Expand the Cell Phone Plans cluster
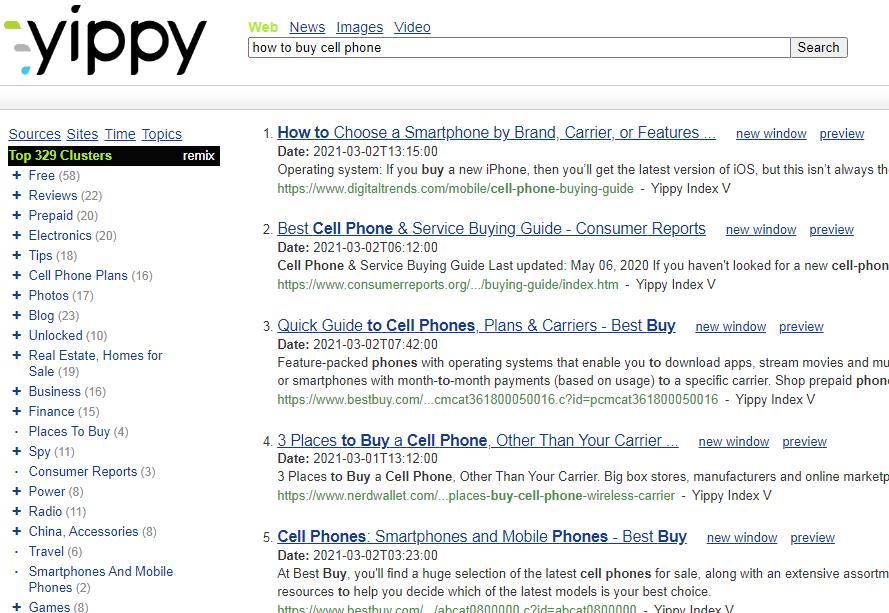Screen dimensions: 889x613 pyautogui.click(x=16, y=275)
